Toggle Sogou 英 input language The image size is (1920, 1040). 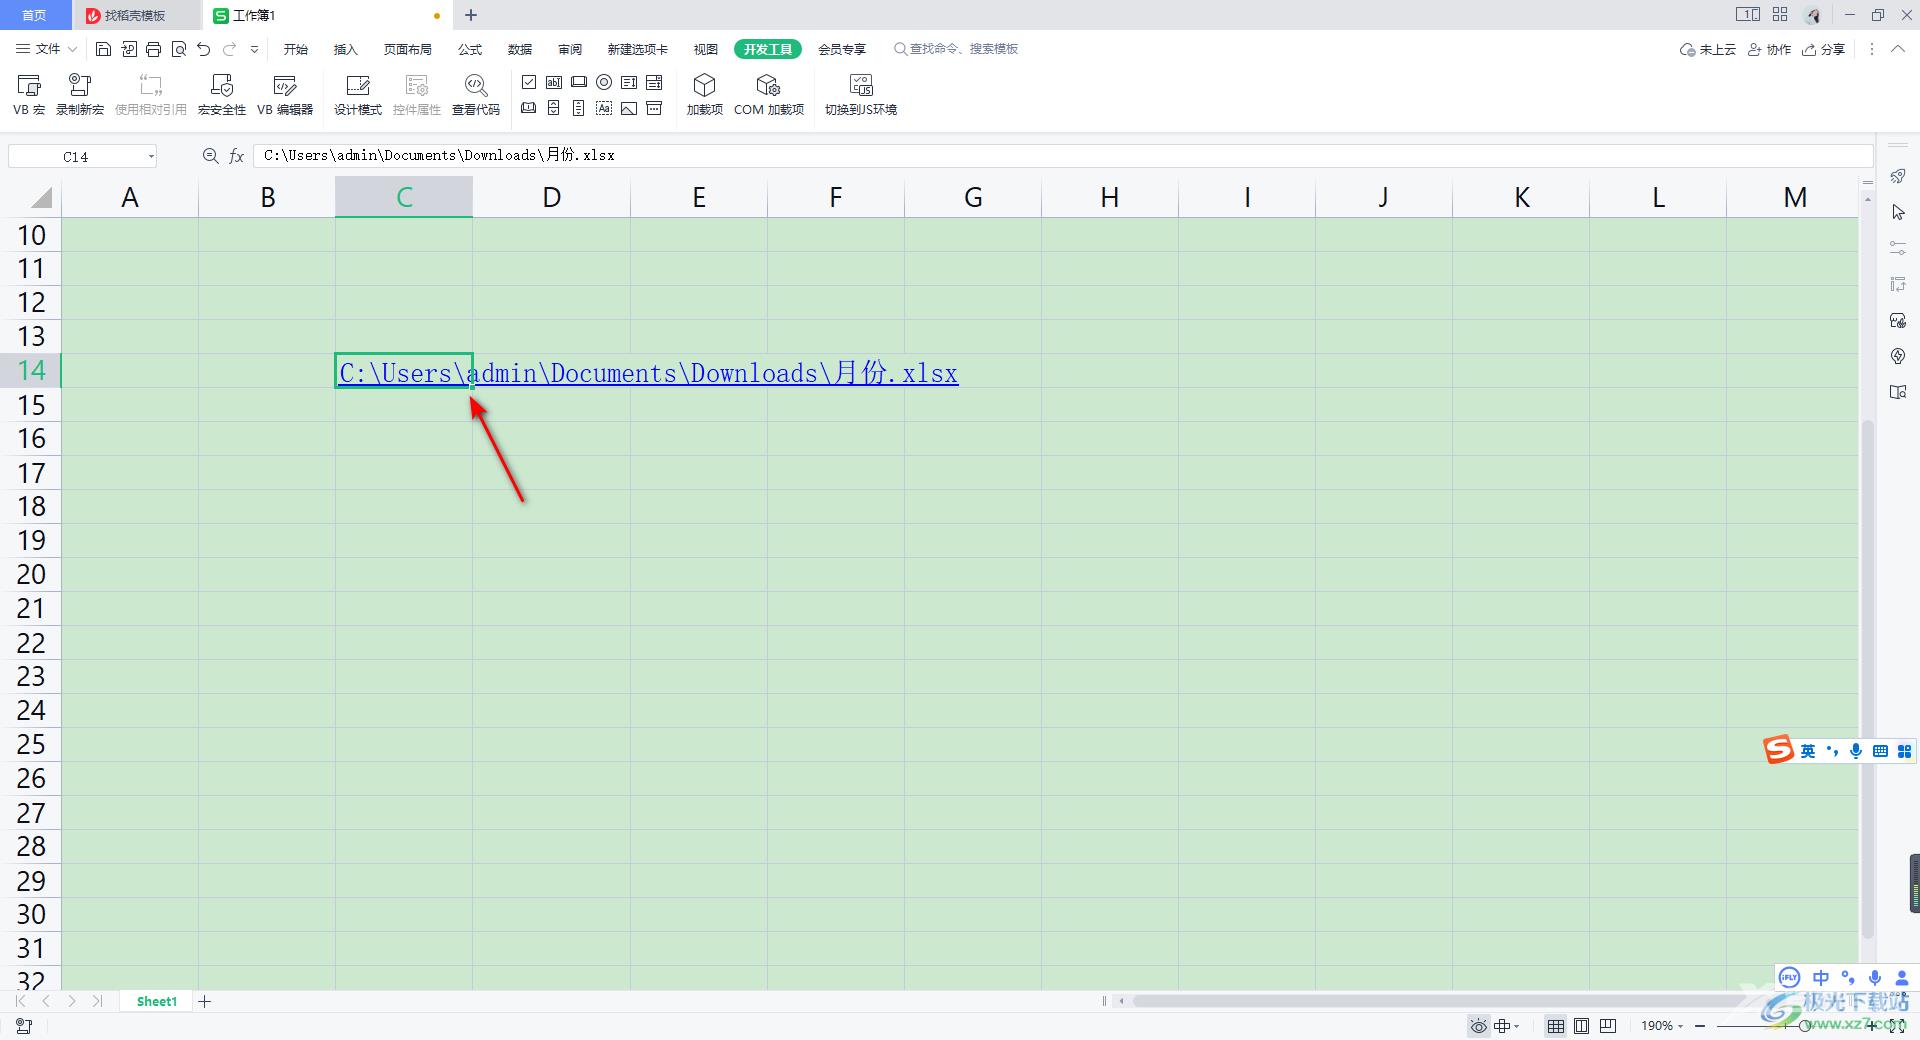[1808, 751]
